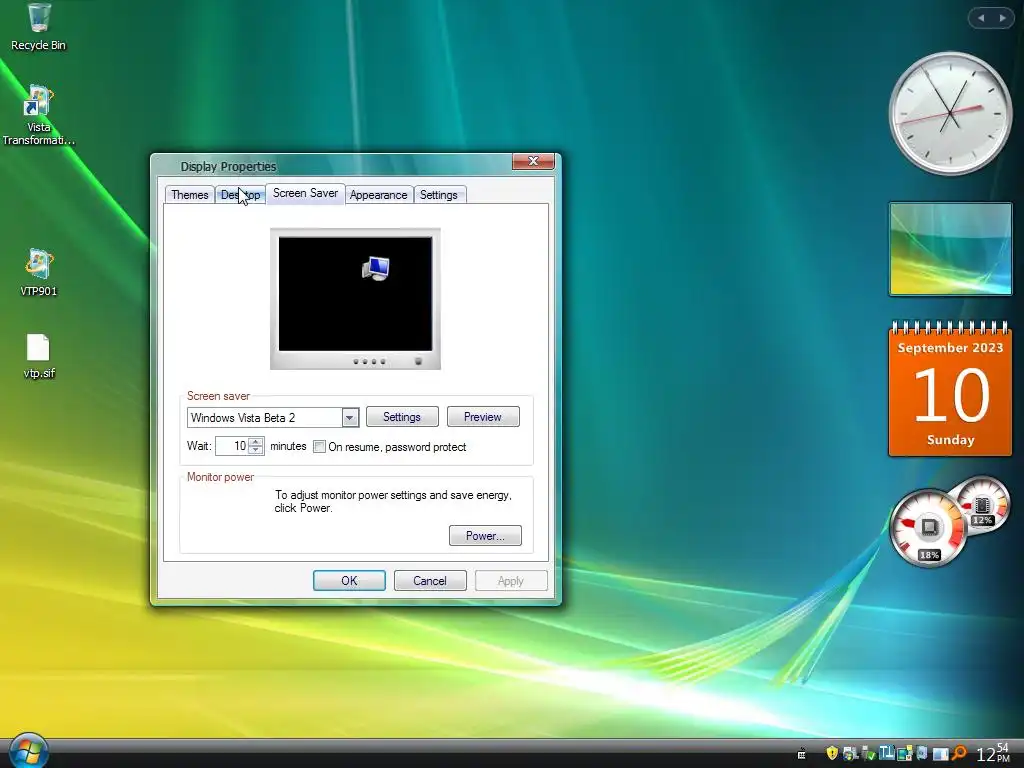1024x768 pixels.
Task: Expand the screen saver dropdown list
Action: [x=350, y=417]
